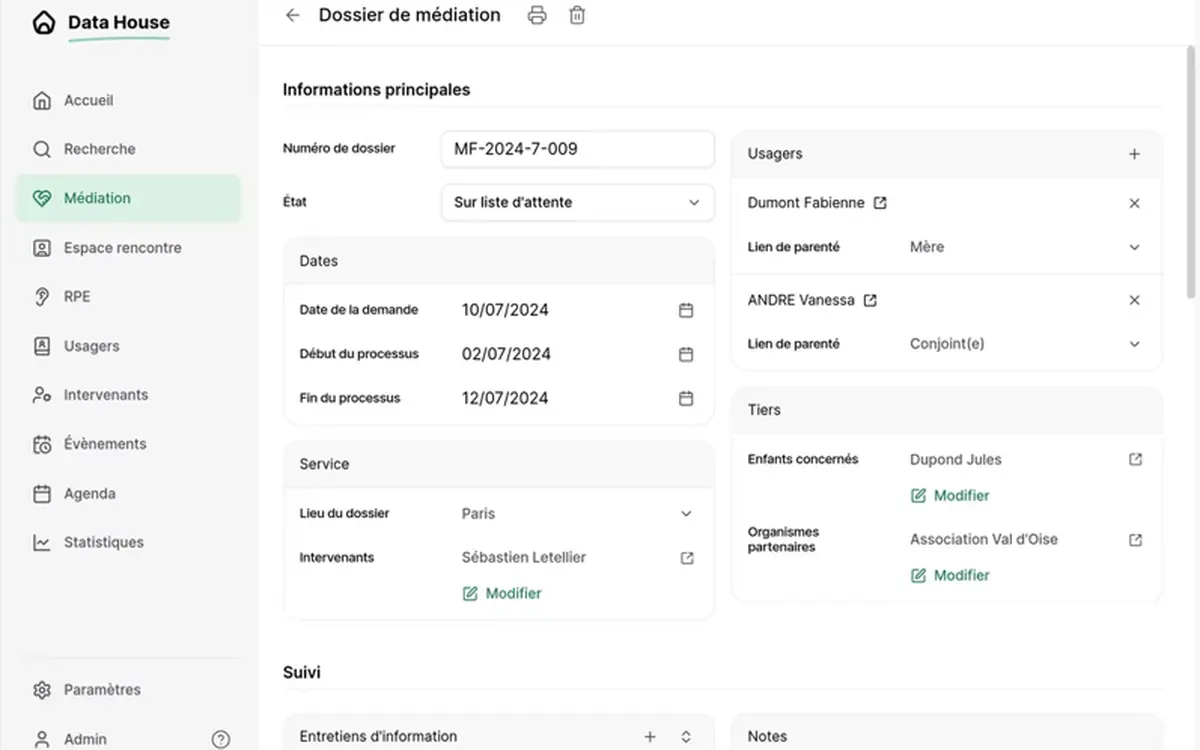
Task: Open RPE in the sidebar
Action: pos(128,297)
